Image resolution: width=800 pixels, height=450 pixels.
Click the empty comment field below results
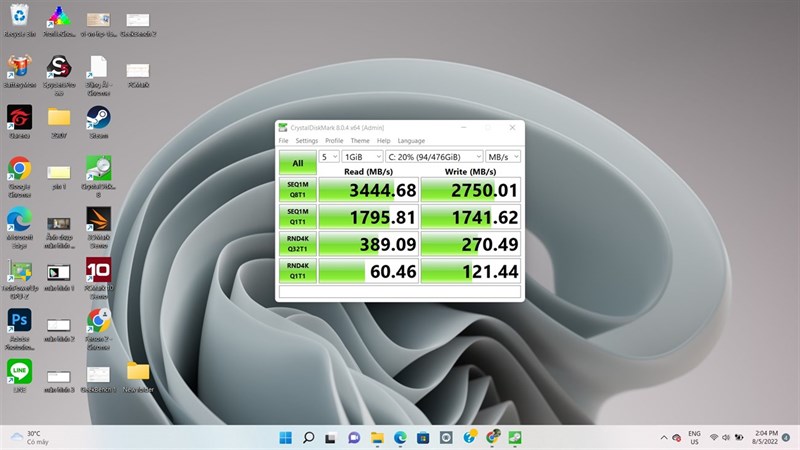(x=399, y=291)
